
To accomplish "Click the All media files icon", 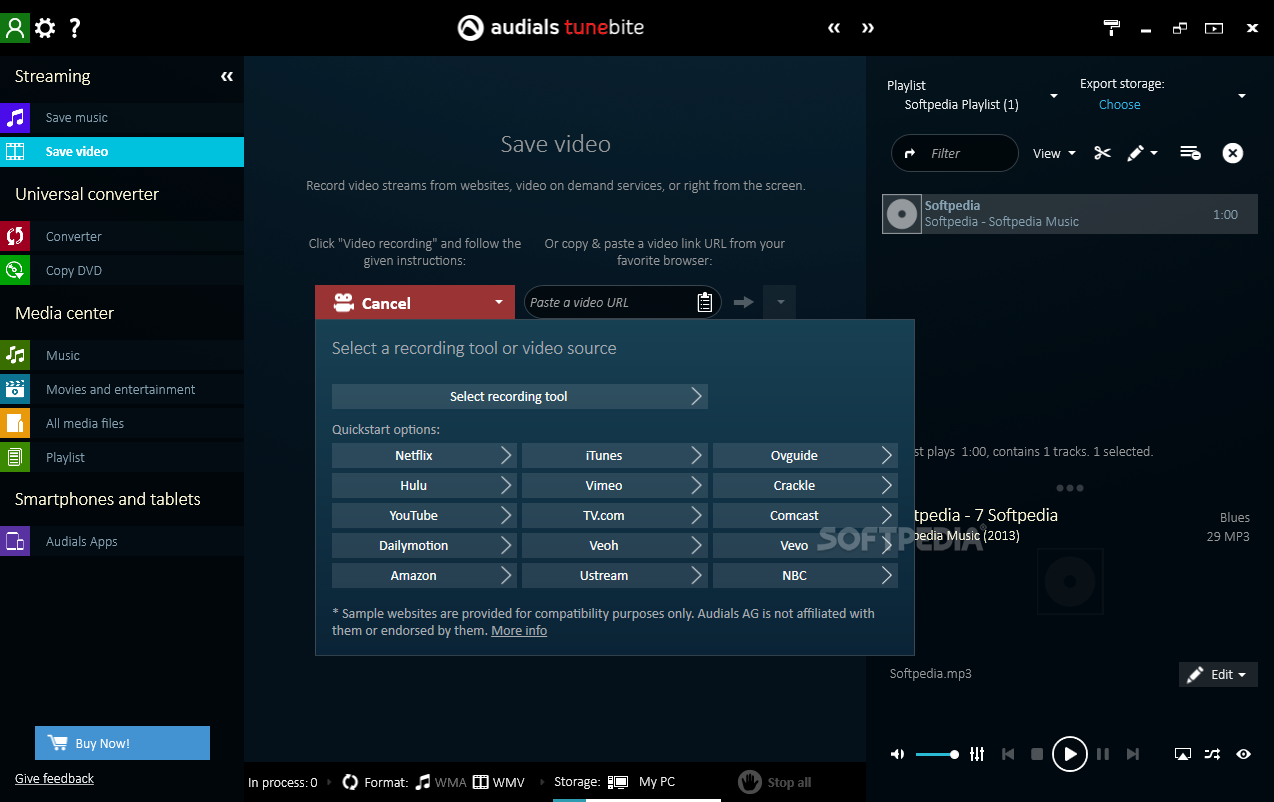I will pos(15,423).
